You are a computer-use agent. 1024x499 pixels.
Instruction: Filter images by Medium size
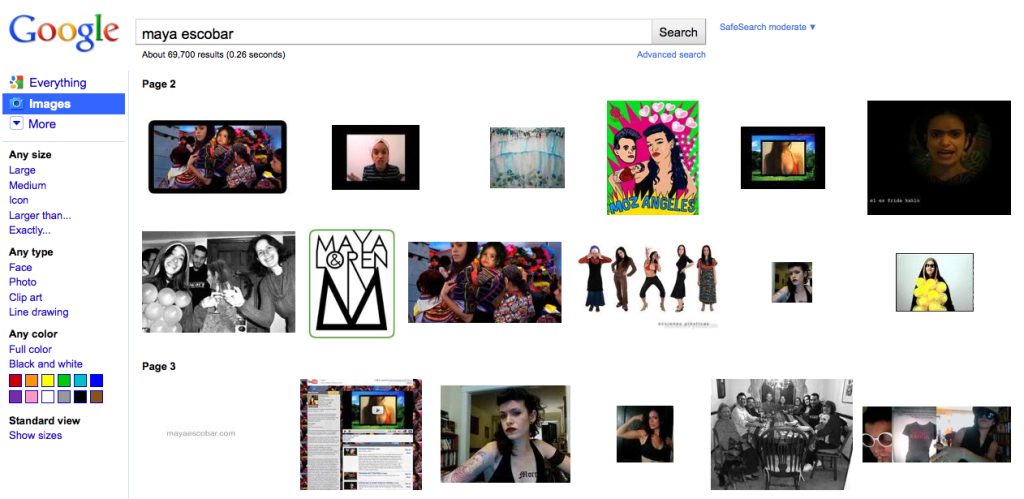click(x=27, y=185)
